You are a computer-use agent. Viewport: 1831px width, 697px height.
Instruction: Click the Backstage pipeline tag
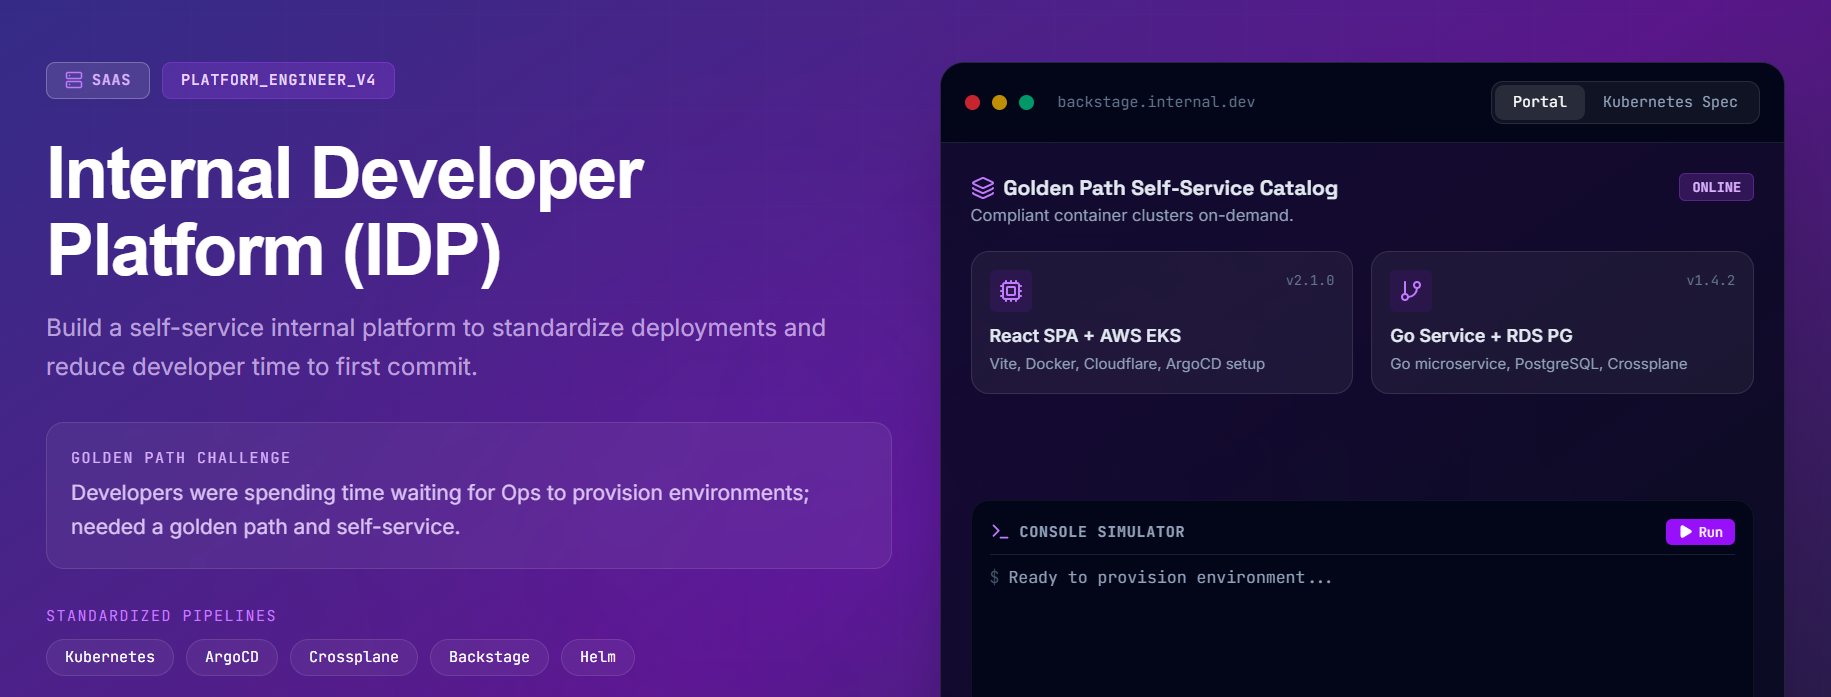tap(489, 657)
